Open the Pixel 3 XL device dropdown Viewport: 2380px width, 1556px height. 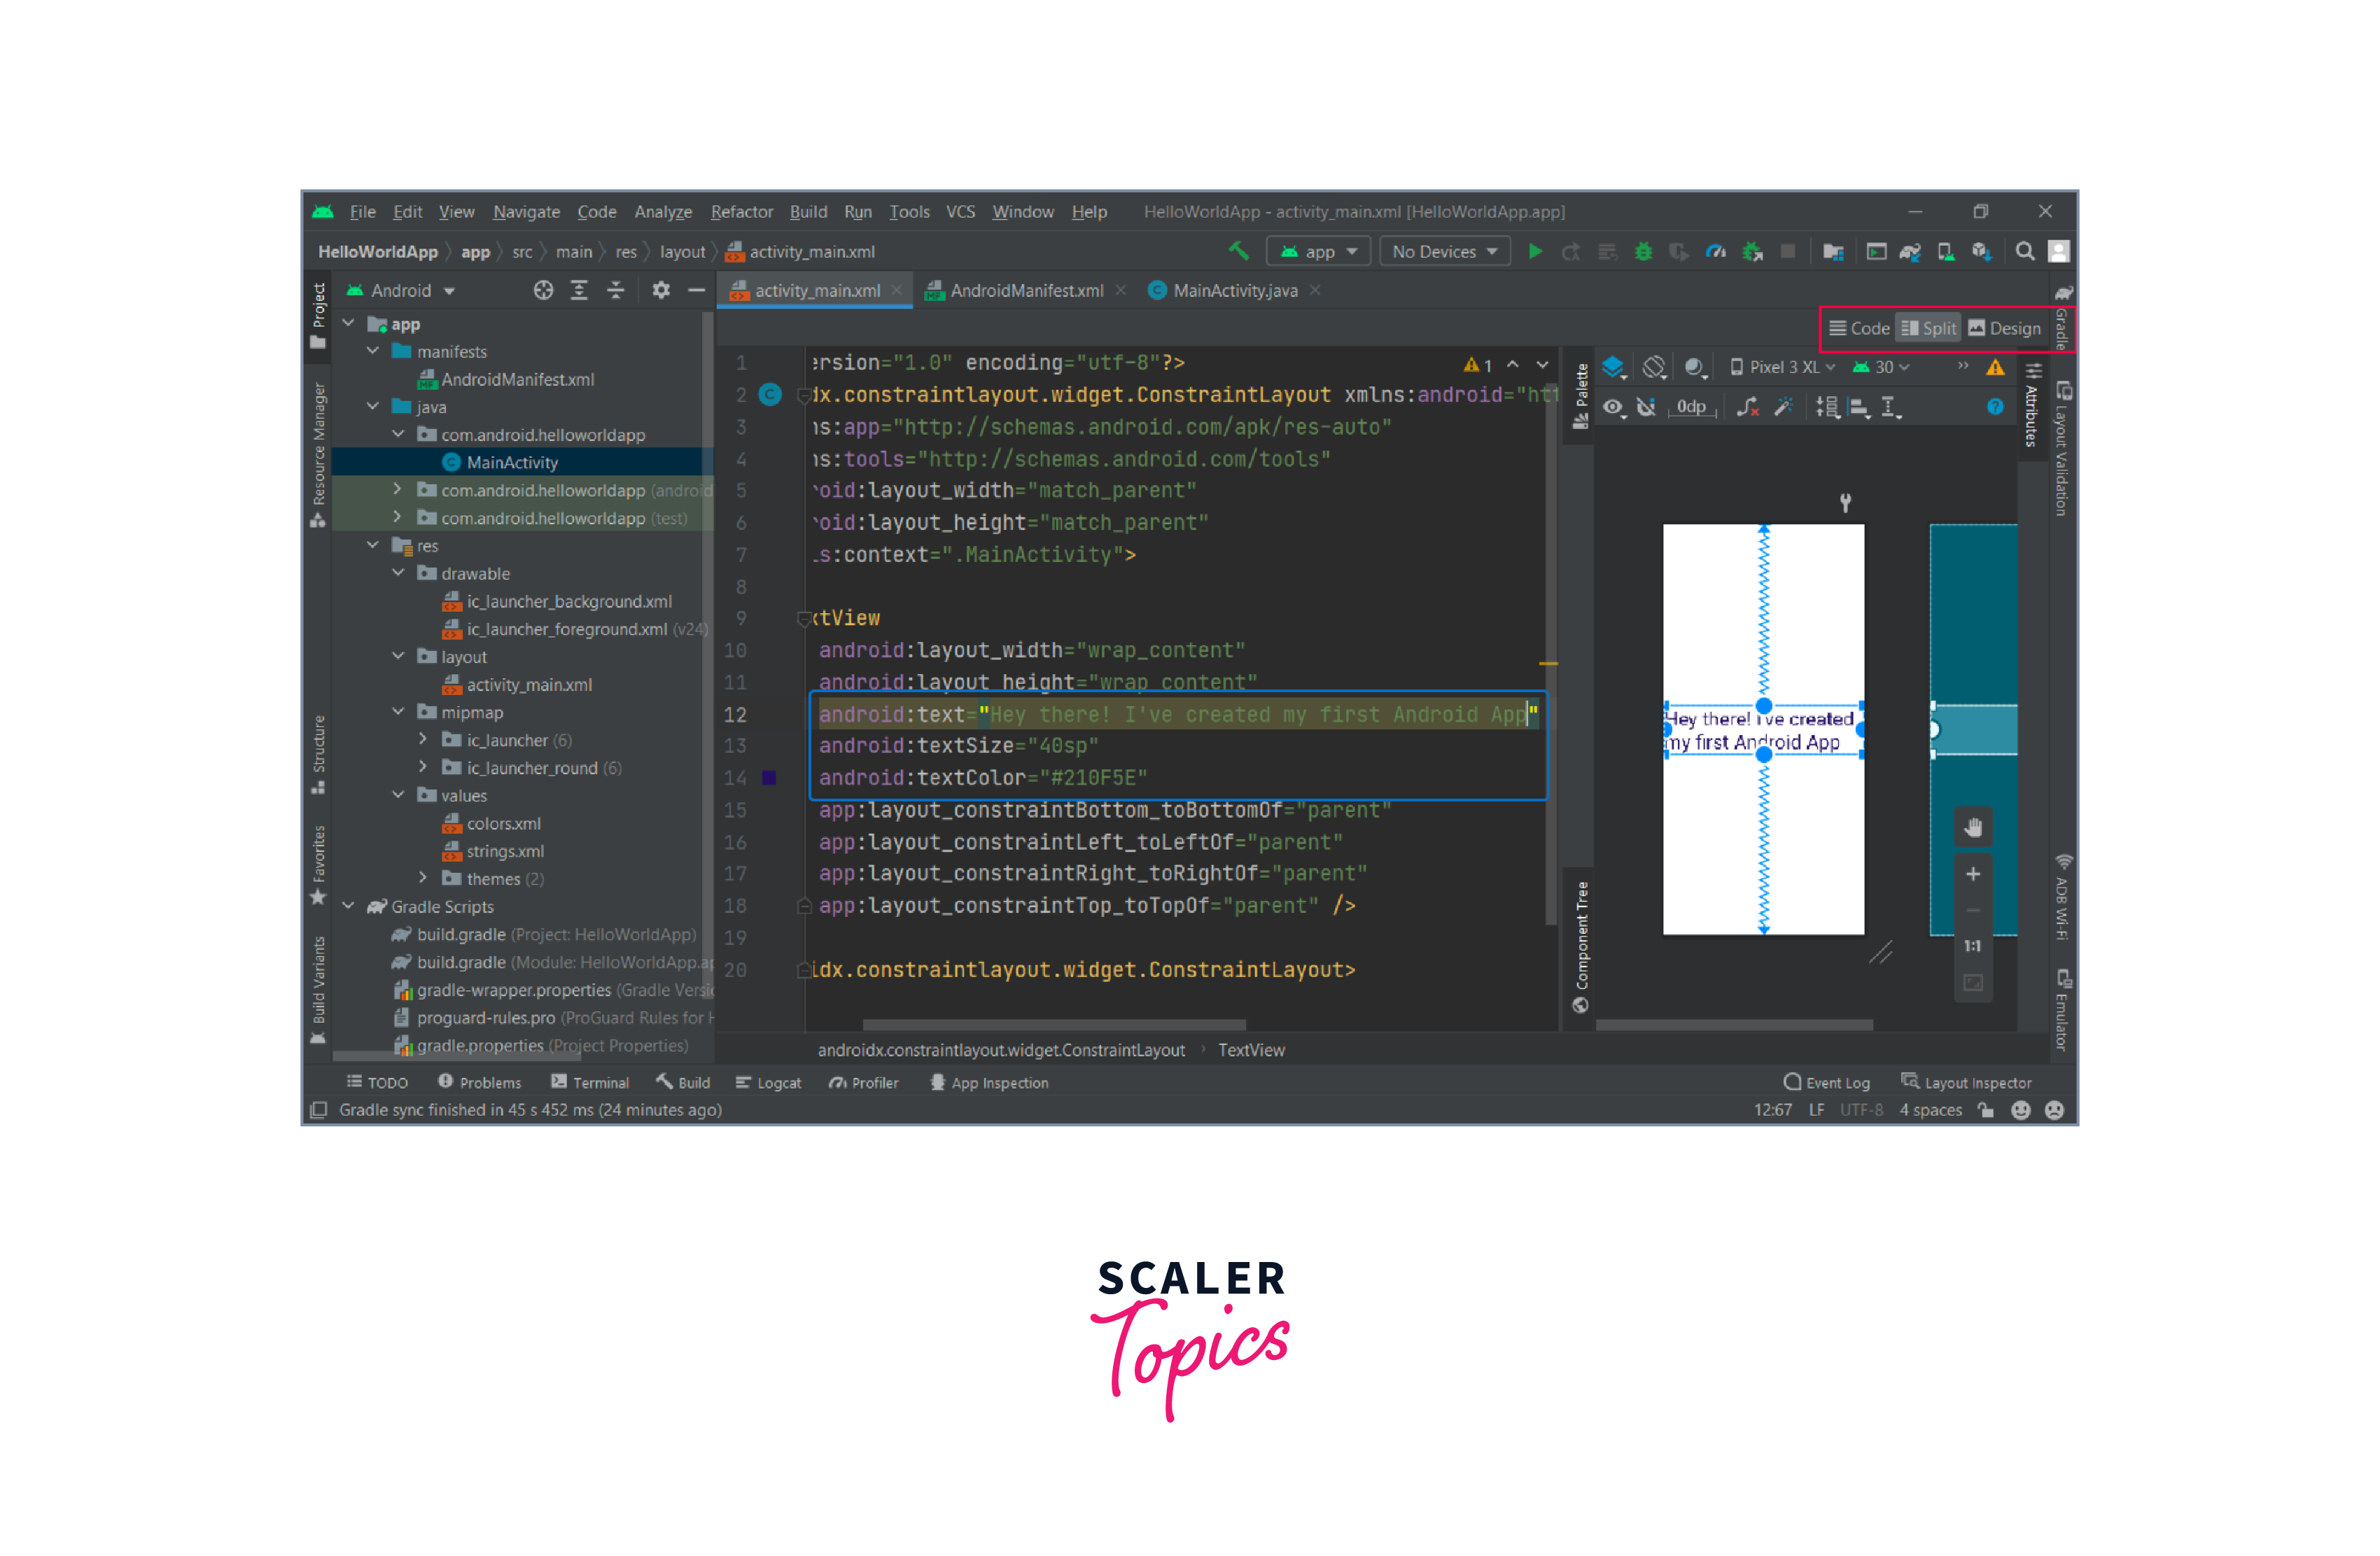tap(1782, 367)
